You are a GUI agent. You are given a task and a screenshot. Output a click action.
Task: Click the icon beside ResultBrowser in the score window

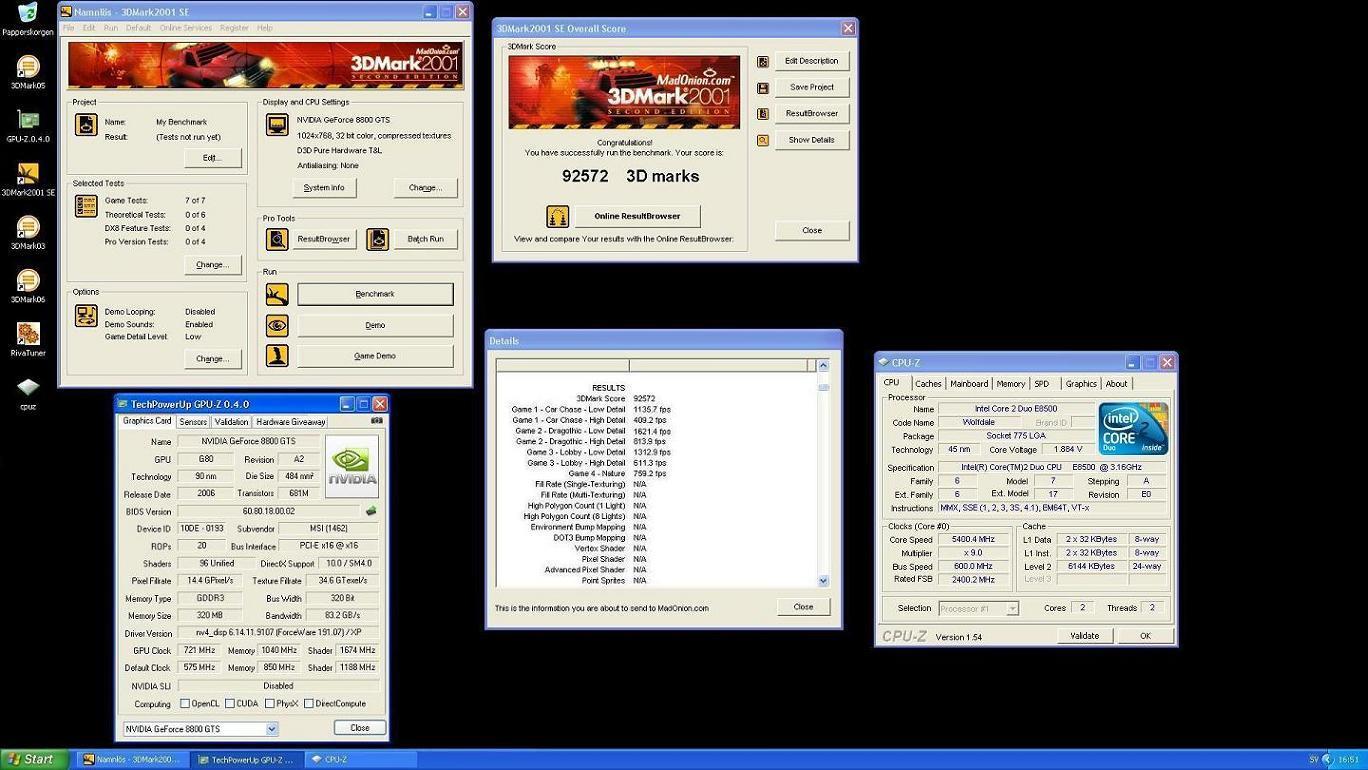763,114
